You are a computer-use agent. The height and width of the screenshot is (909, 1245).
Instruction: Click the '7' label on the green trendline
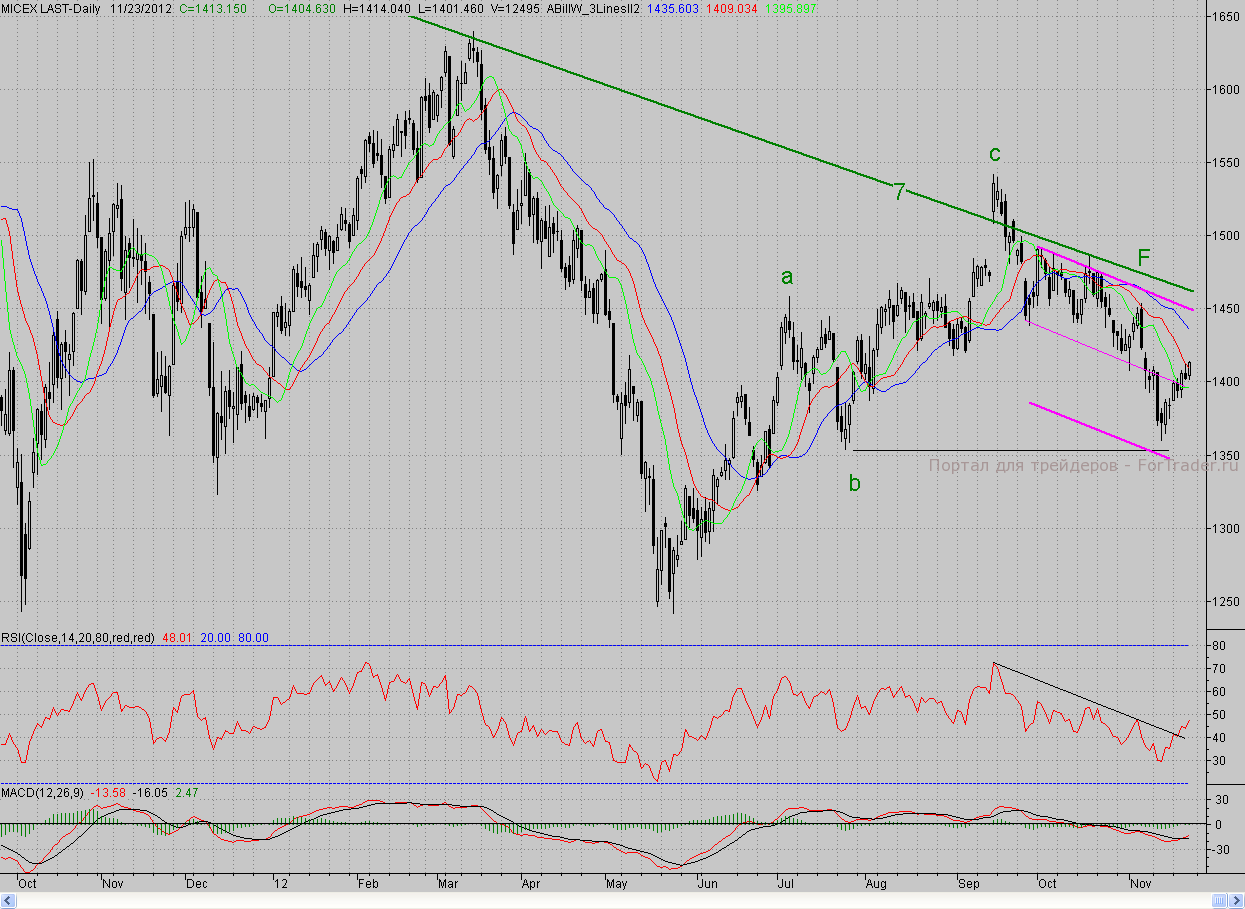click(x=899, y=191)
